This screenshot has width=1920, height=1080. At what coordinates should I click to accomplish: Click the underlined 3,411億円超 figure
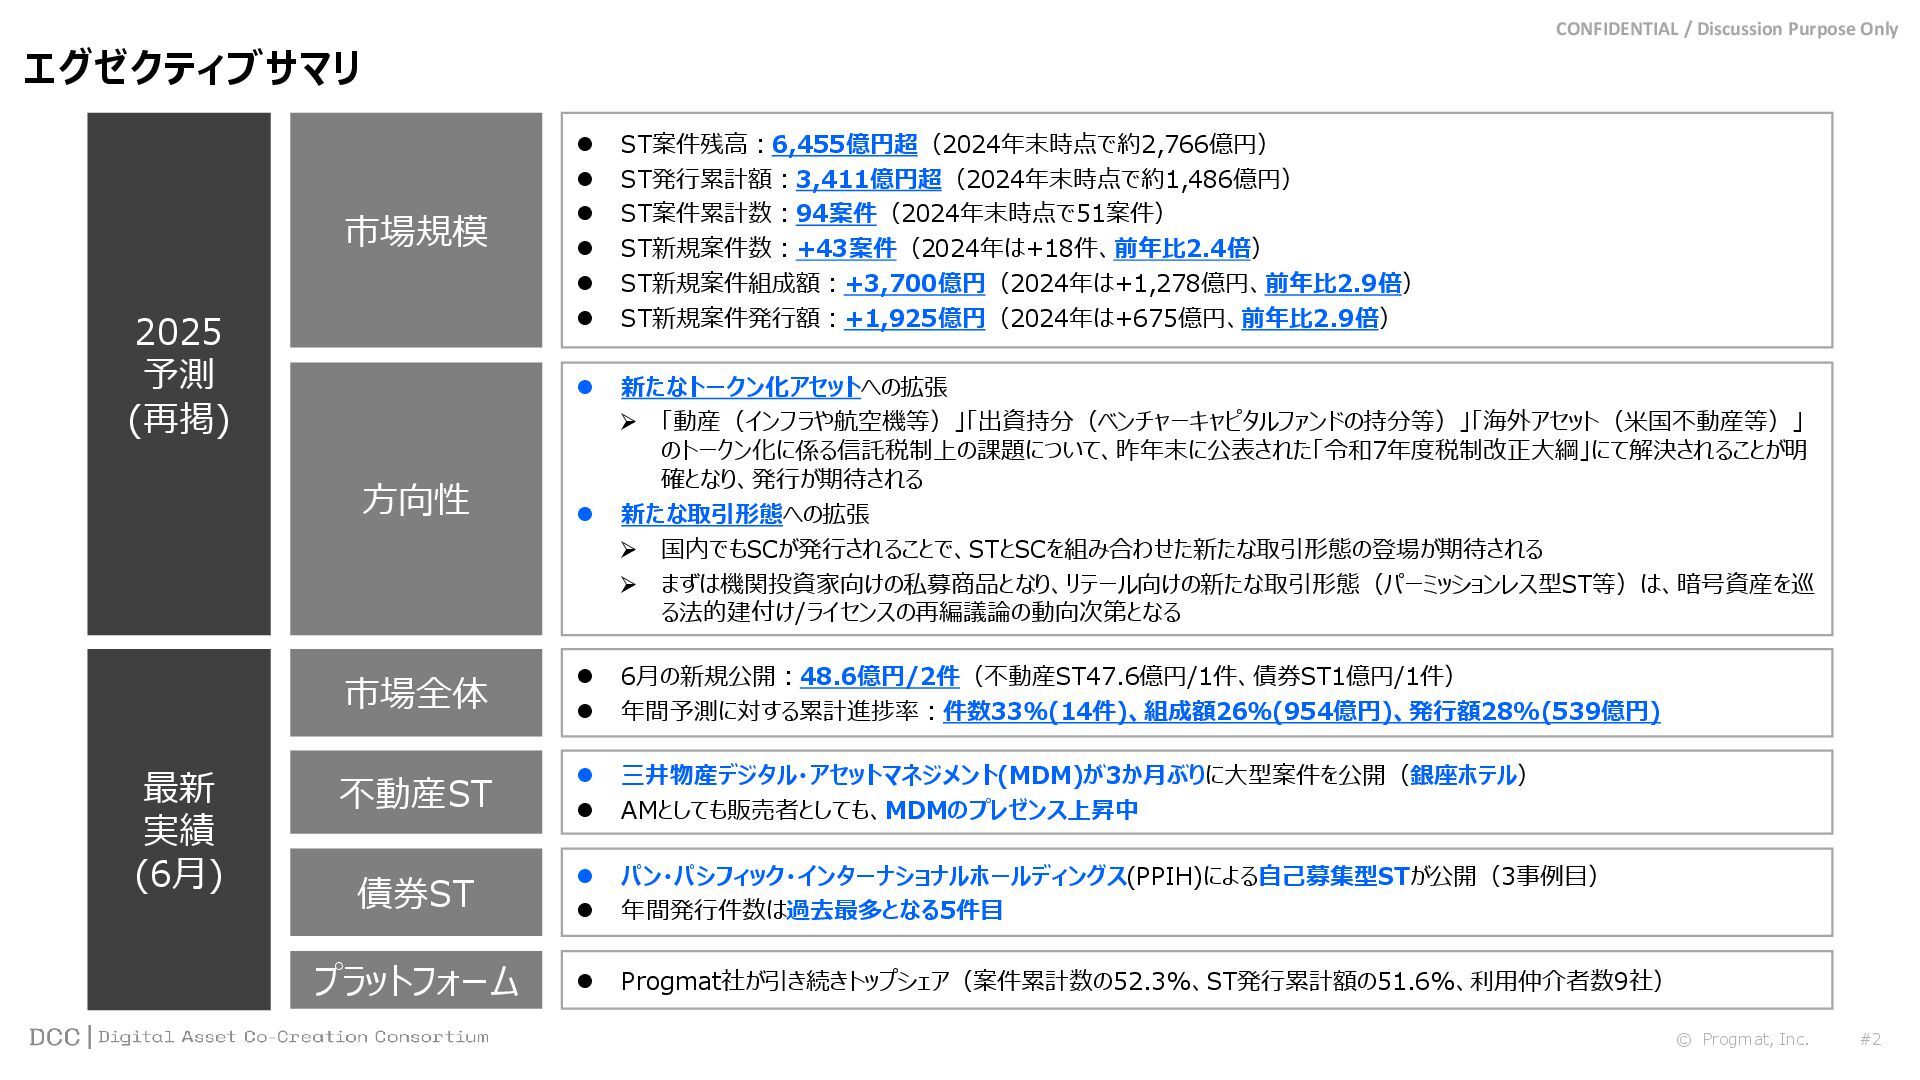868,179
